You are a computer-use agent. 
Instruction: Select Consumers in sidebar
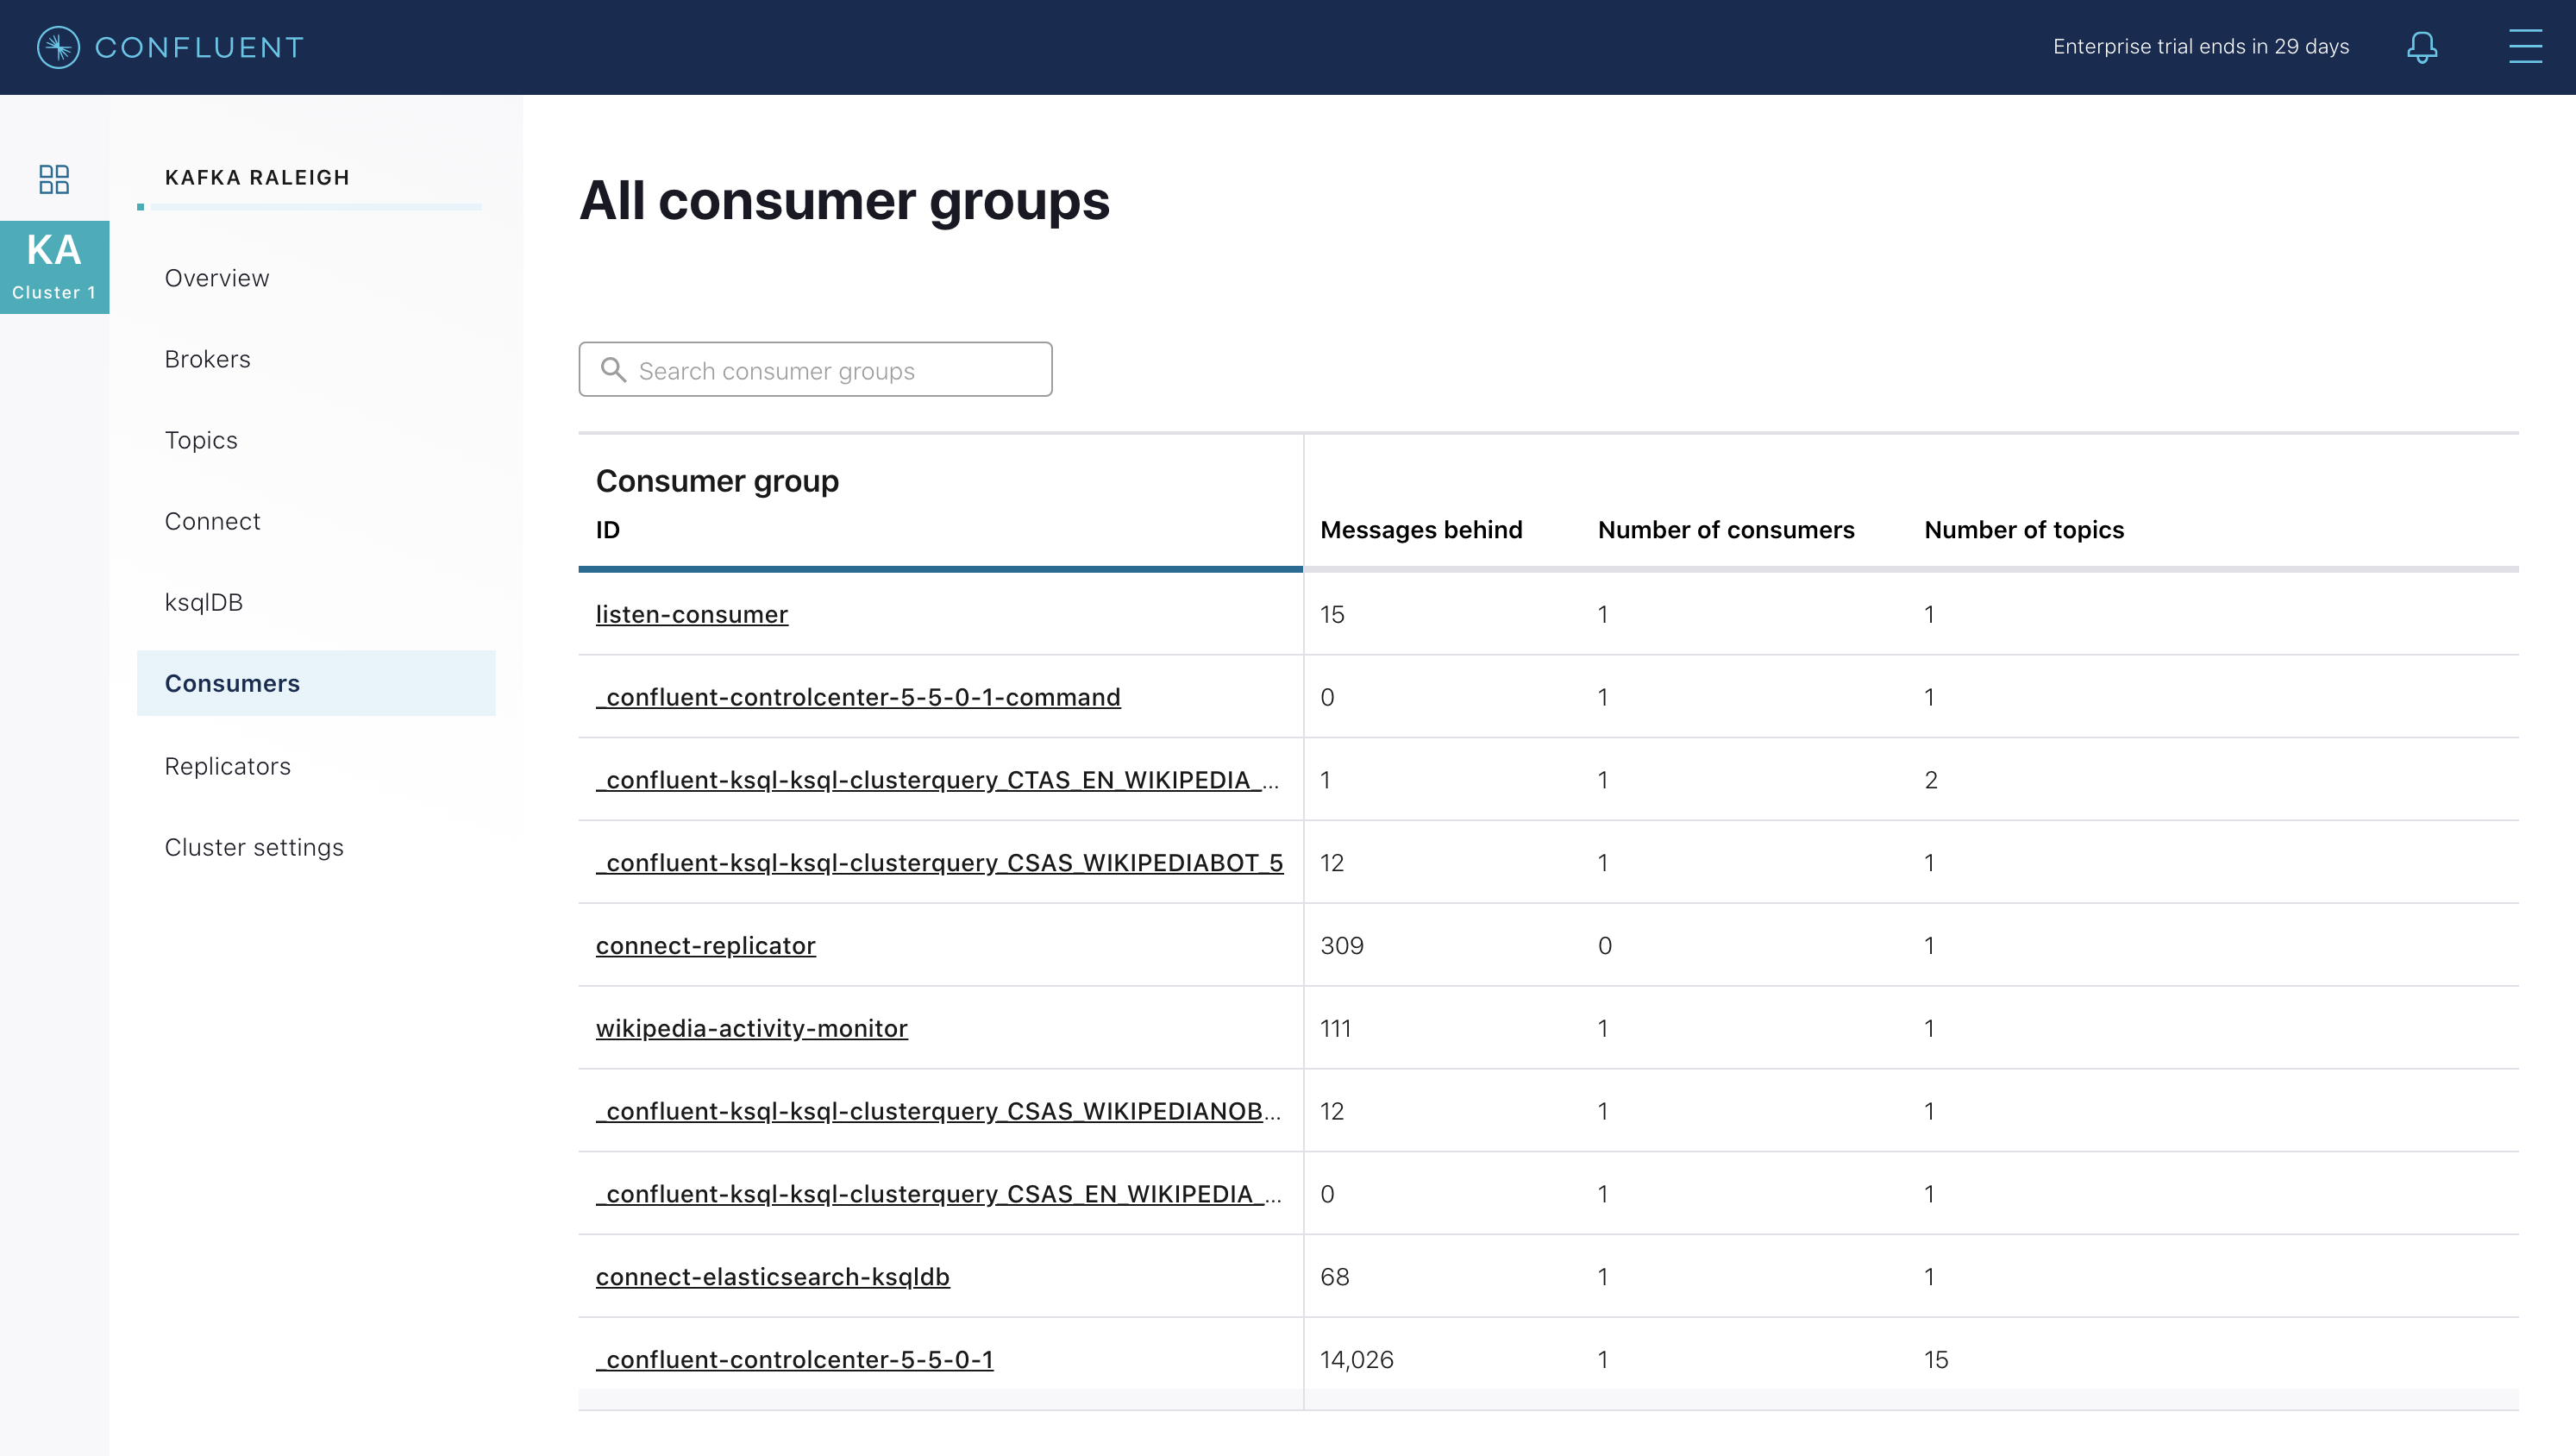click(316, 683)
